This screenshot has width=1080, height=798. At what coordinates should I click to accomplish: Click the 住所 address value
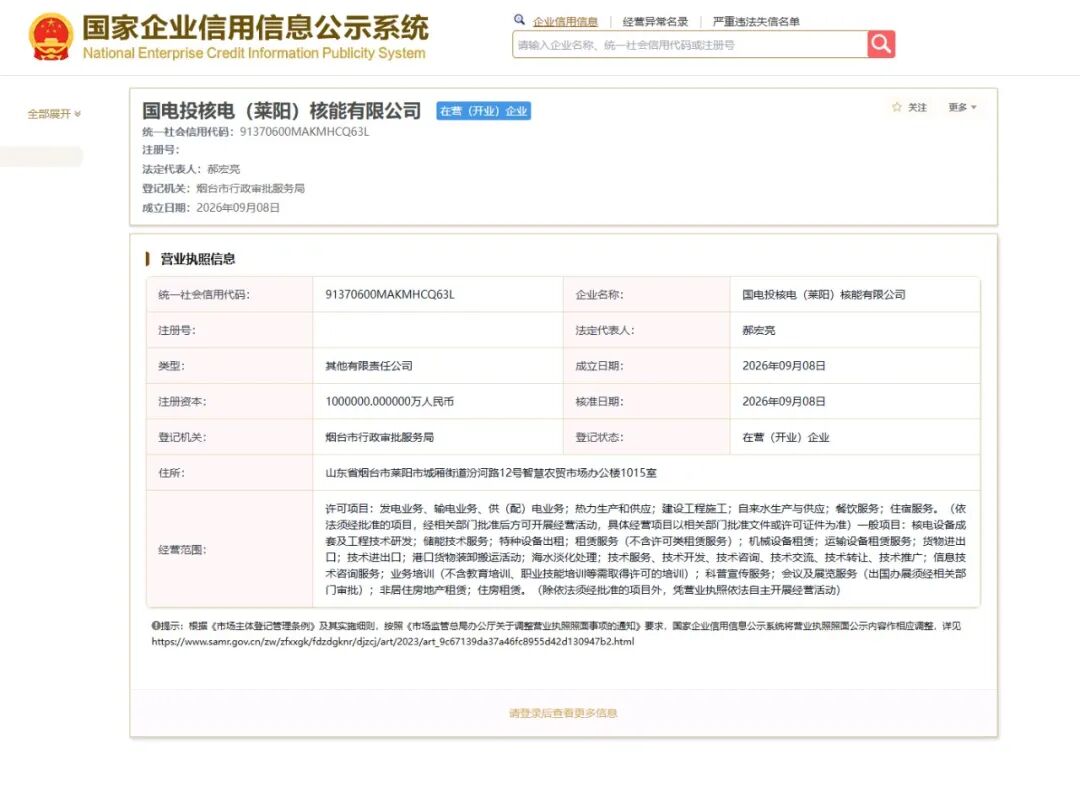(490, 473)
